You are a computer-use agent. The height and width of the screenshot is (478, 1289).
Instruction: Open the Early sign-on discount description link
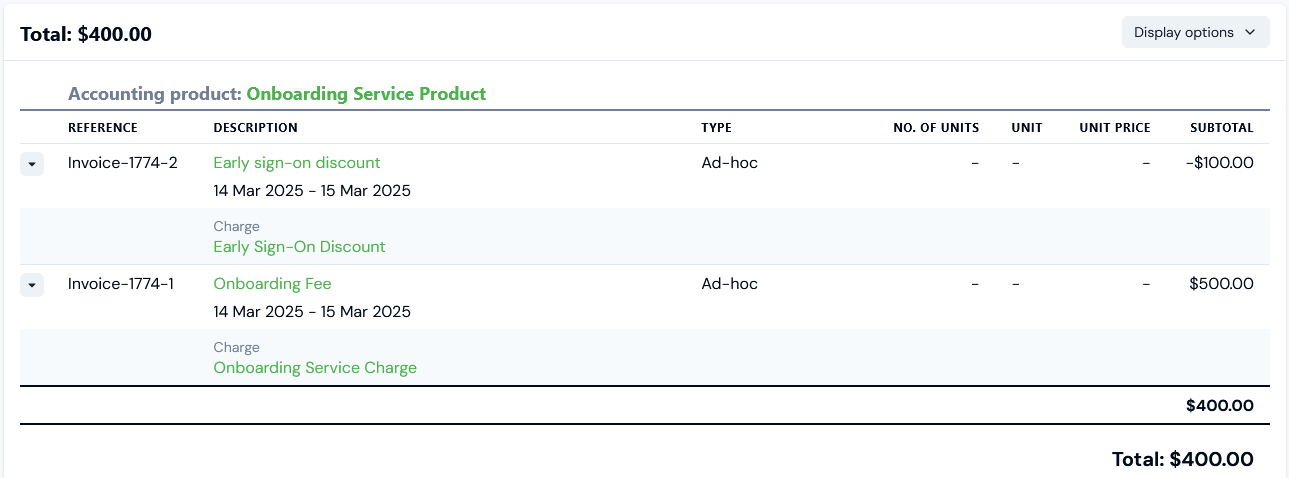pyautogui.click(x=297, y=163)
